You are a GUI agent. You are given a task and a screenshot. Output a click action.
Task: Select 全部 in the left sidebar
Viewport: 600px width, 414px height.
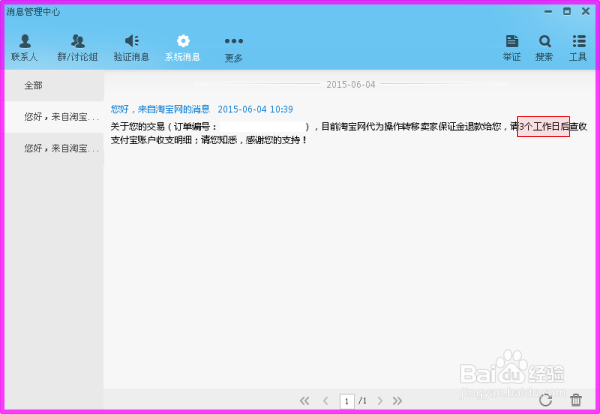pos(54,85)
